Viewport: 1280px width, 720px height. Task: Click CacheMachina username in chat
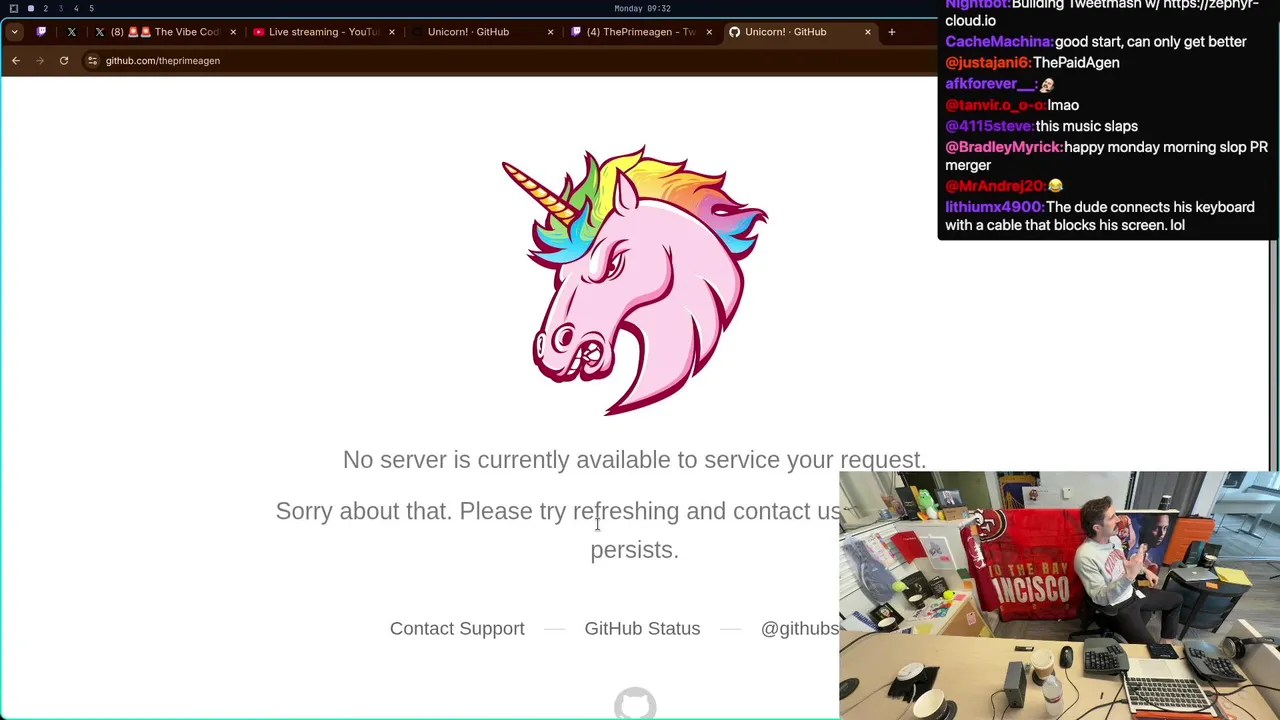[999, 42]
